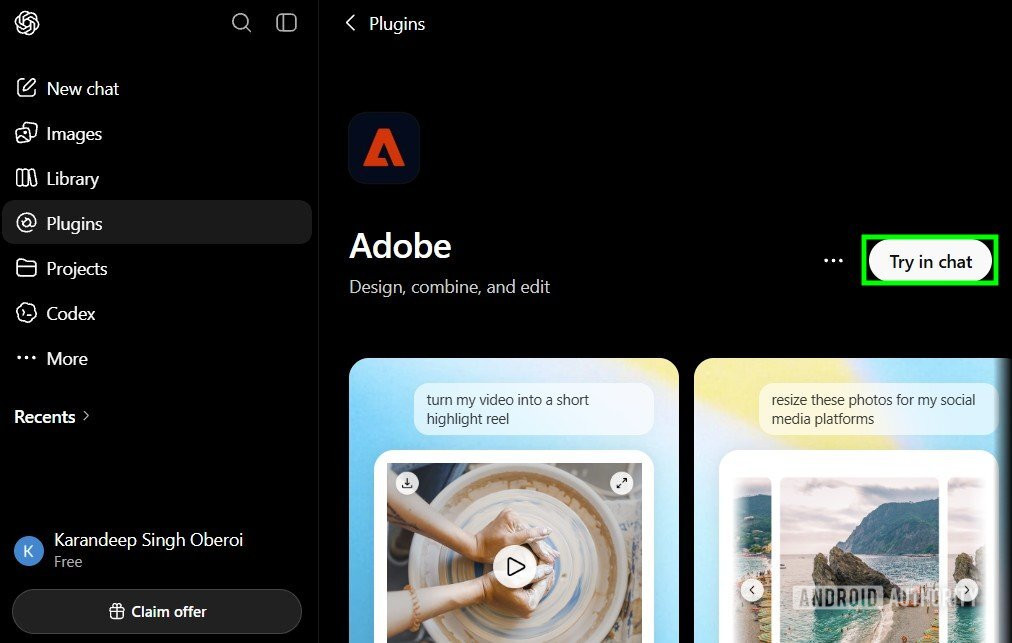The height and width of the screenshot is (643, 1012).
Task: Click the ChatGPT logo icon
Action: tap(26, 23)
